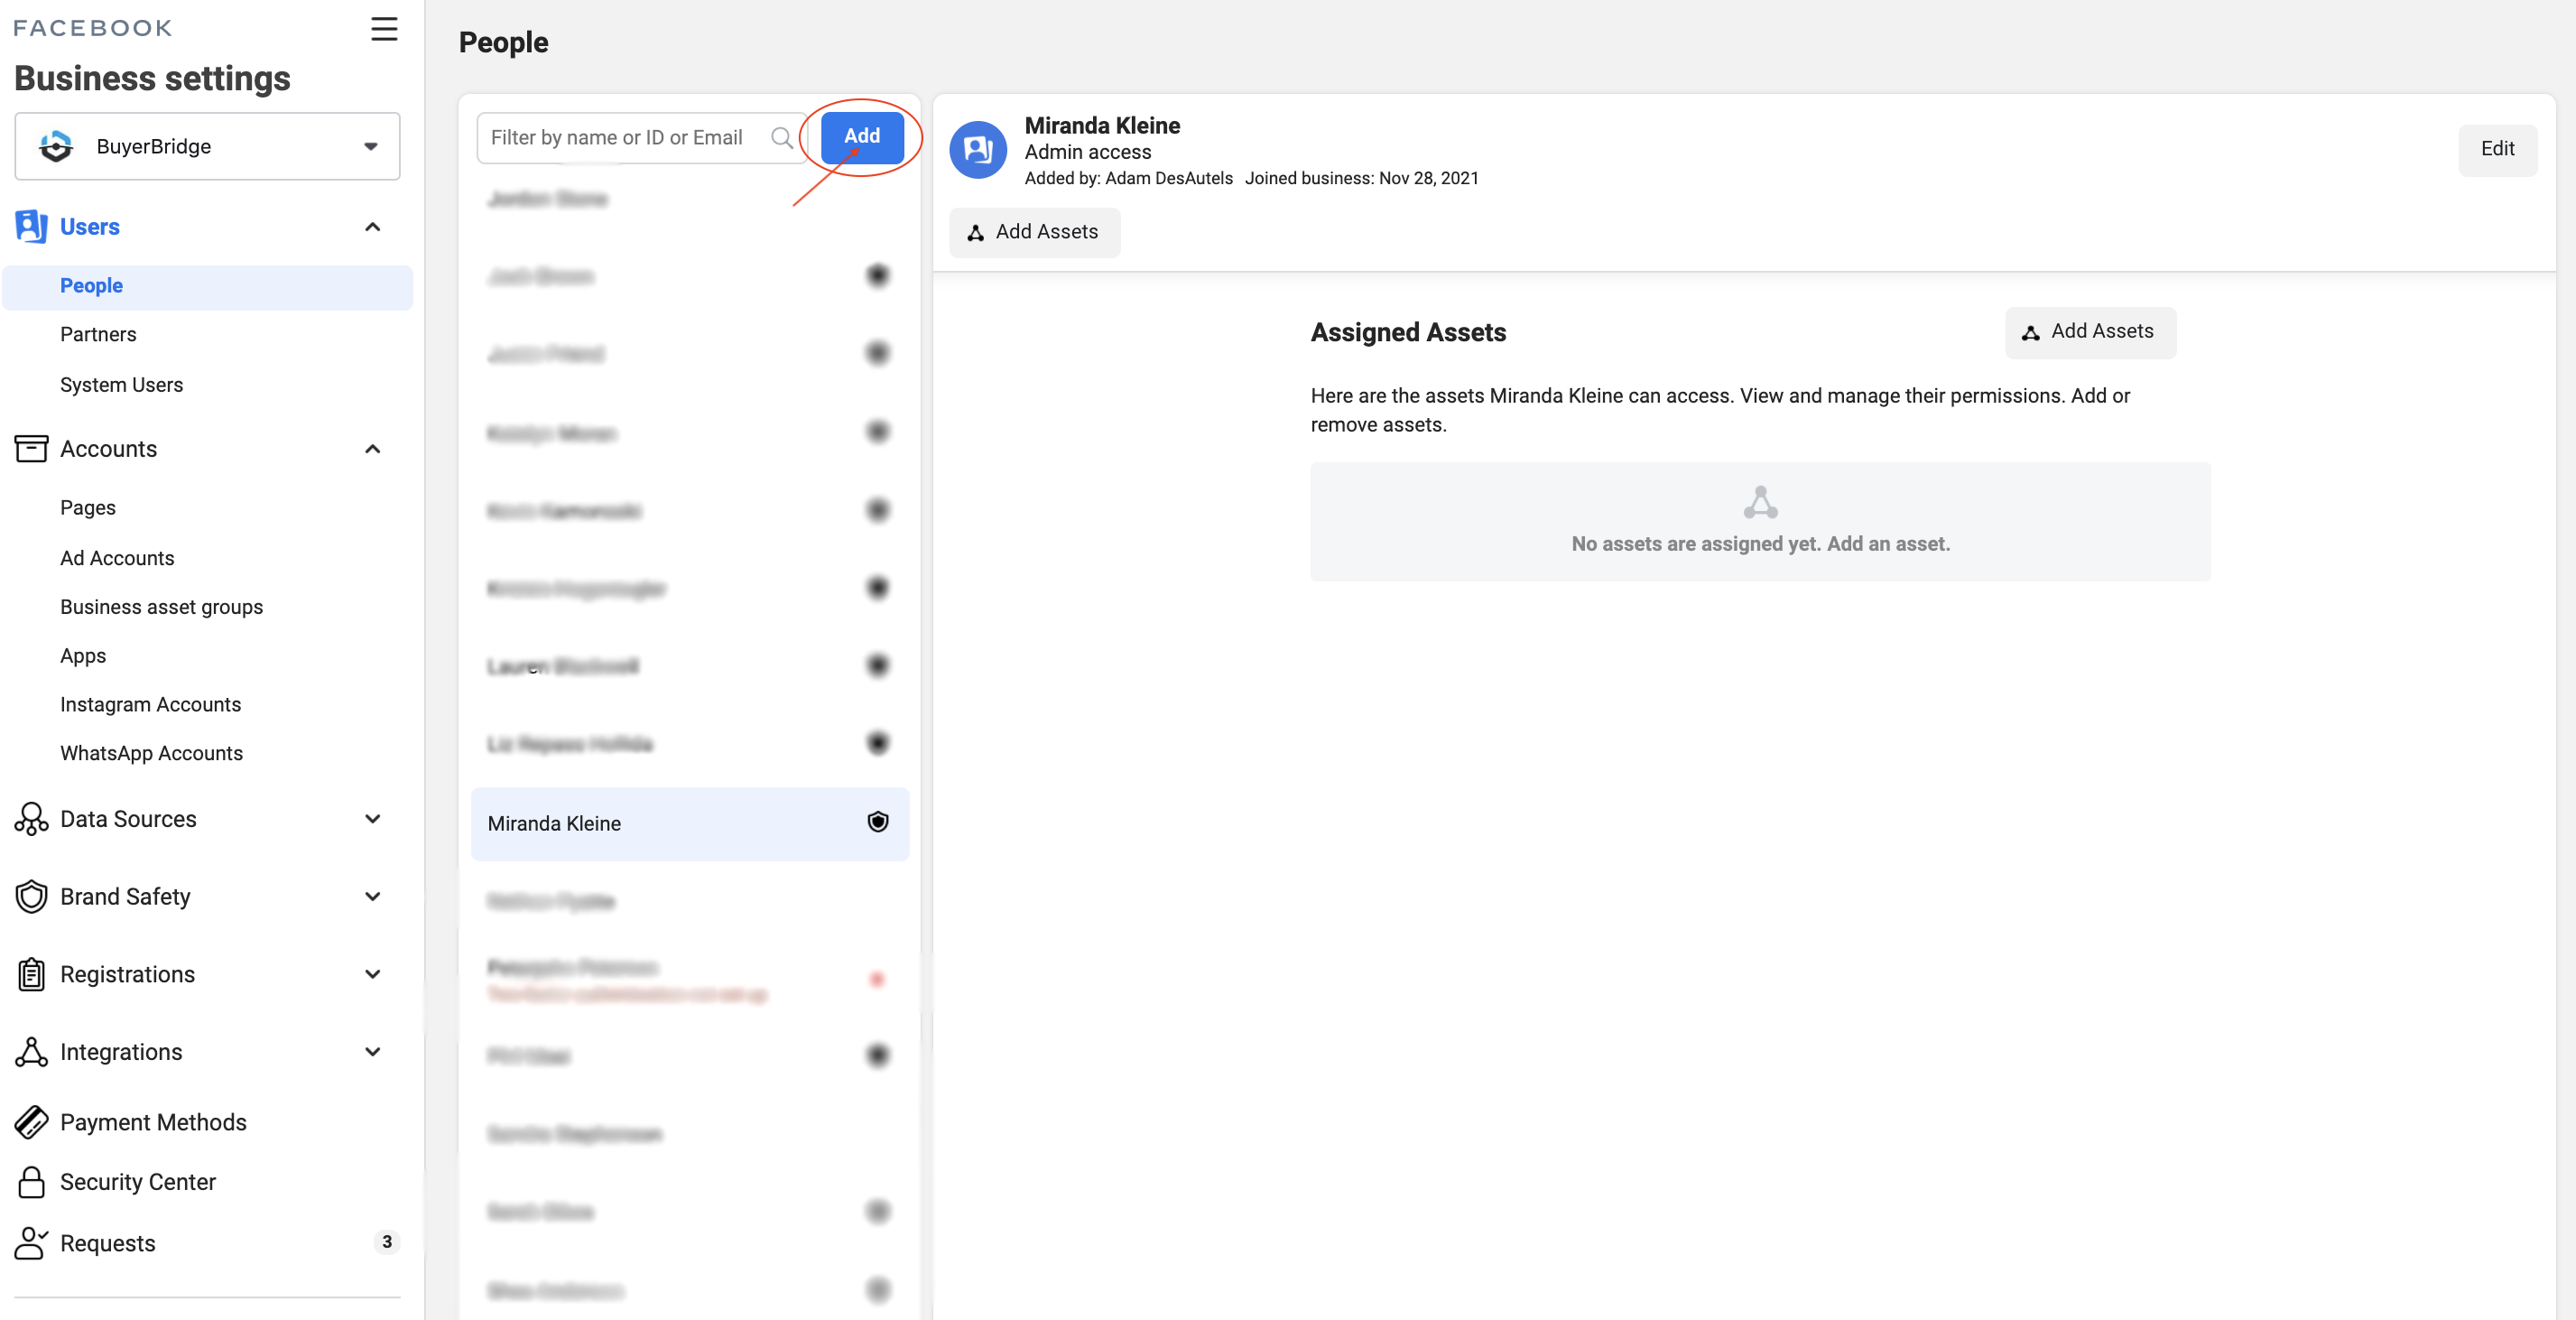Click 'Added by: Adam DesAutels' text
The width and height of the screenshot is (2576, 1320).
click(x=1128, y=179)
